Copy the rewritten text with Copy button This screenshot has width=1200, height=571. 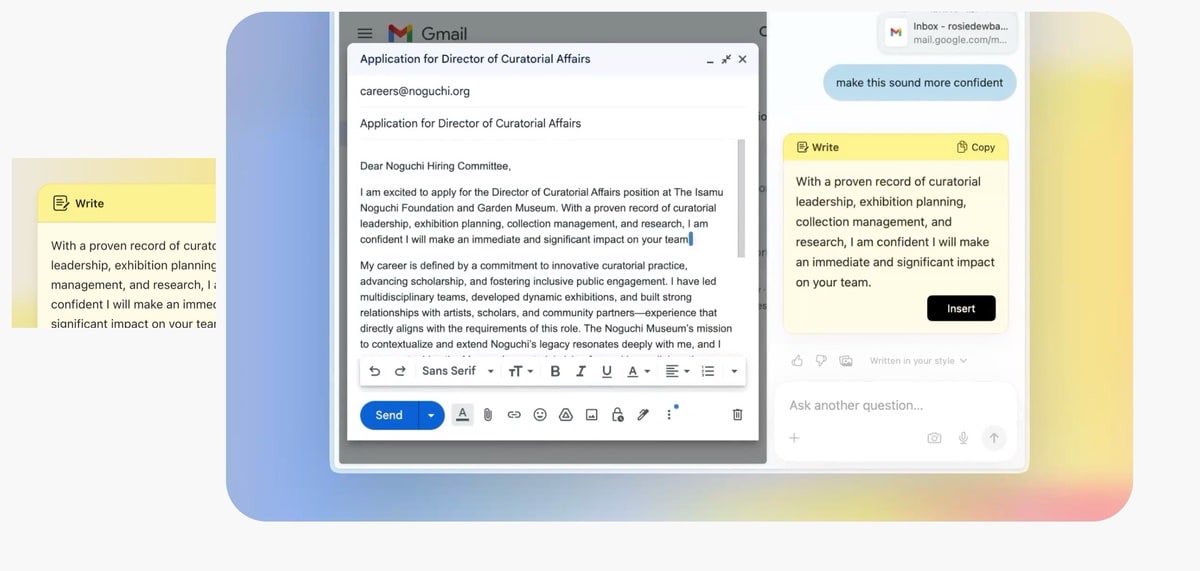pos(976,147)
